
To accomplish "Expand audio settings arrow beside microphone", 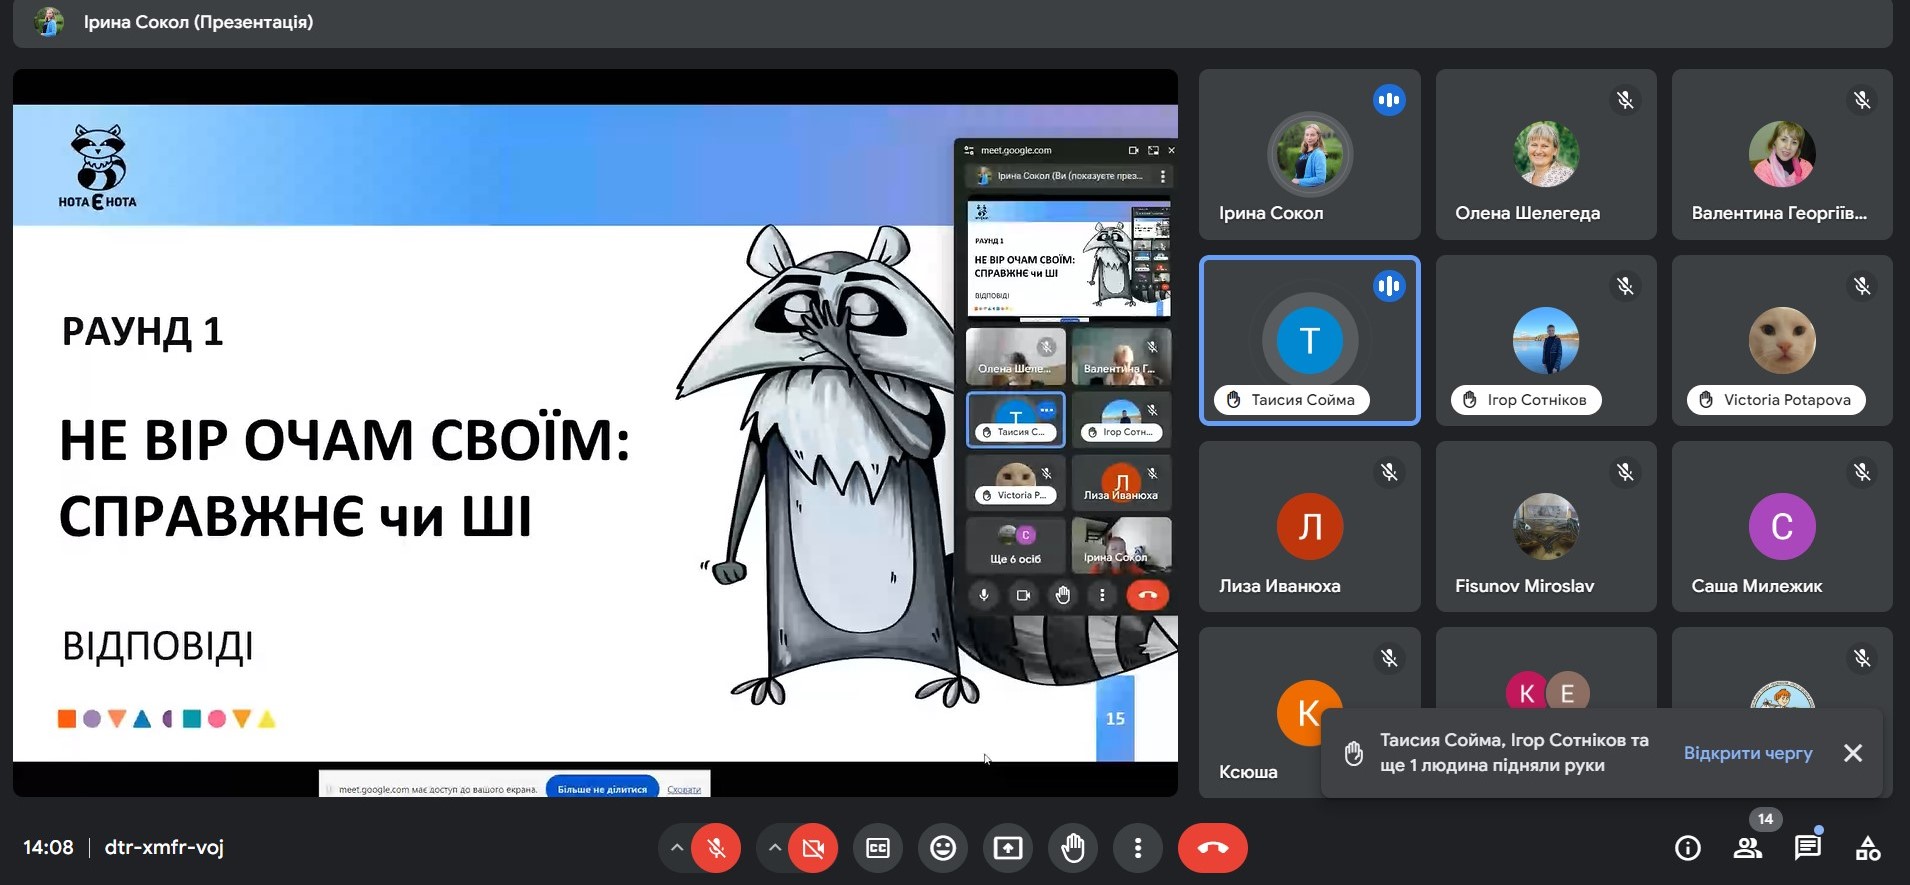I will click(677, 848).
